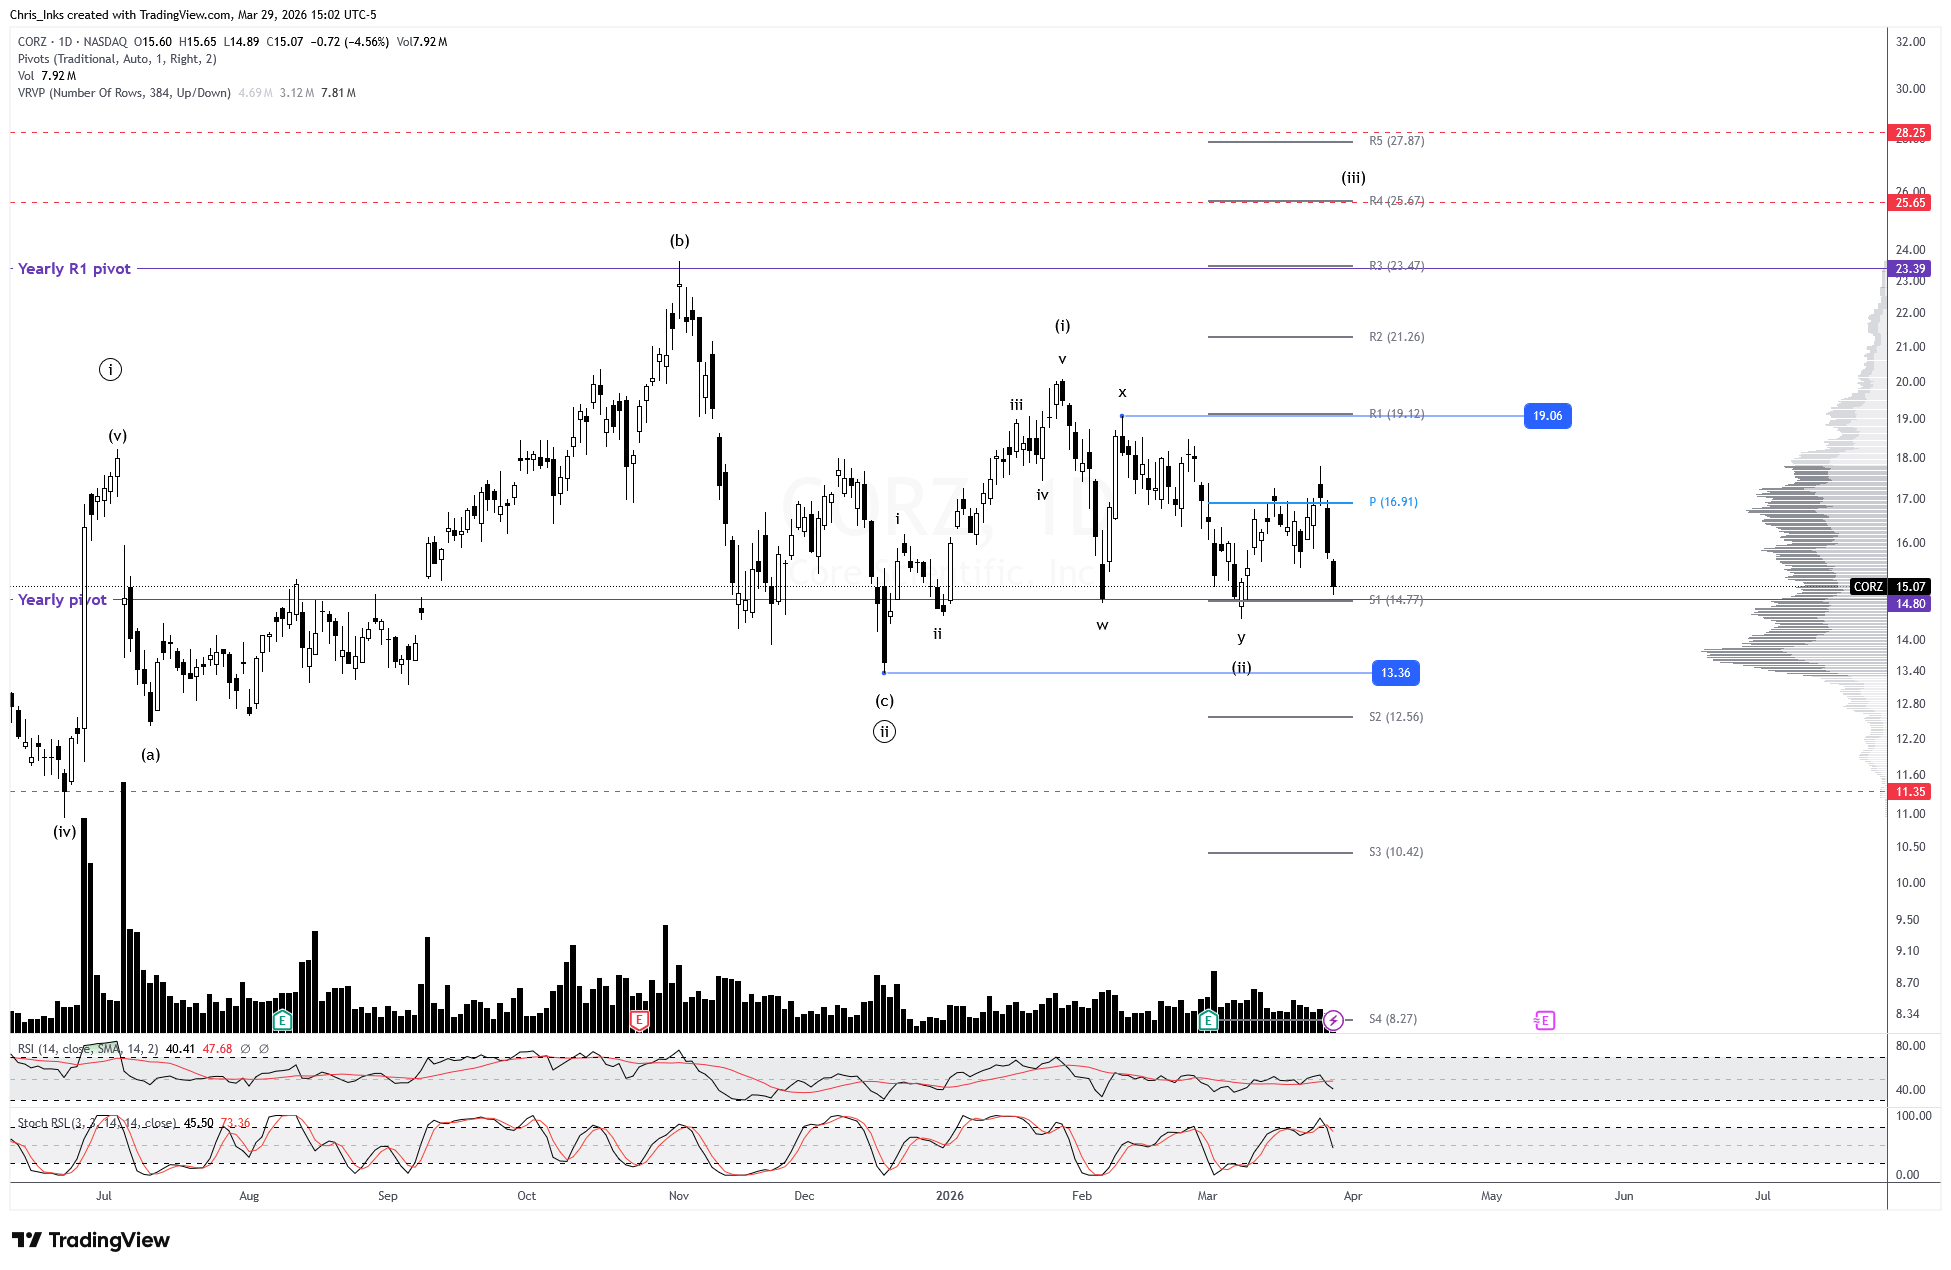Click the TradingView logo
The image size is (1951, 1270).
coord(91,1240)
